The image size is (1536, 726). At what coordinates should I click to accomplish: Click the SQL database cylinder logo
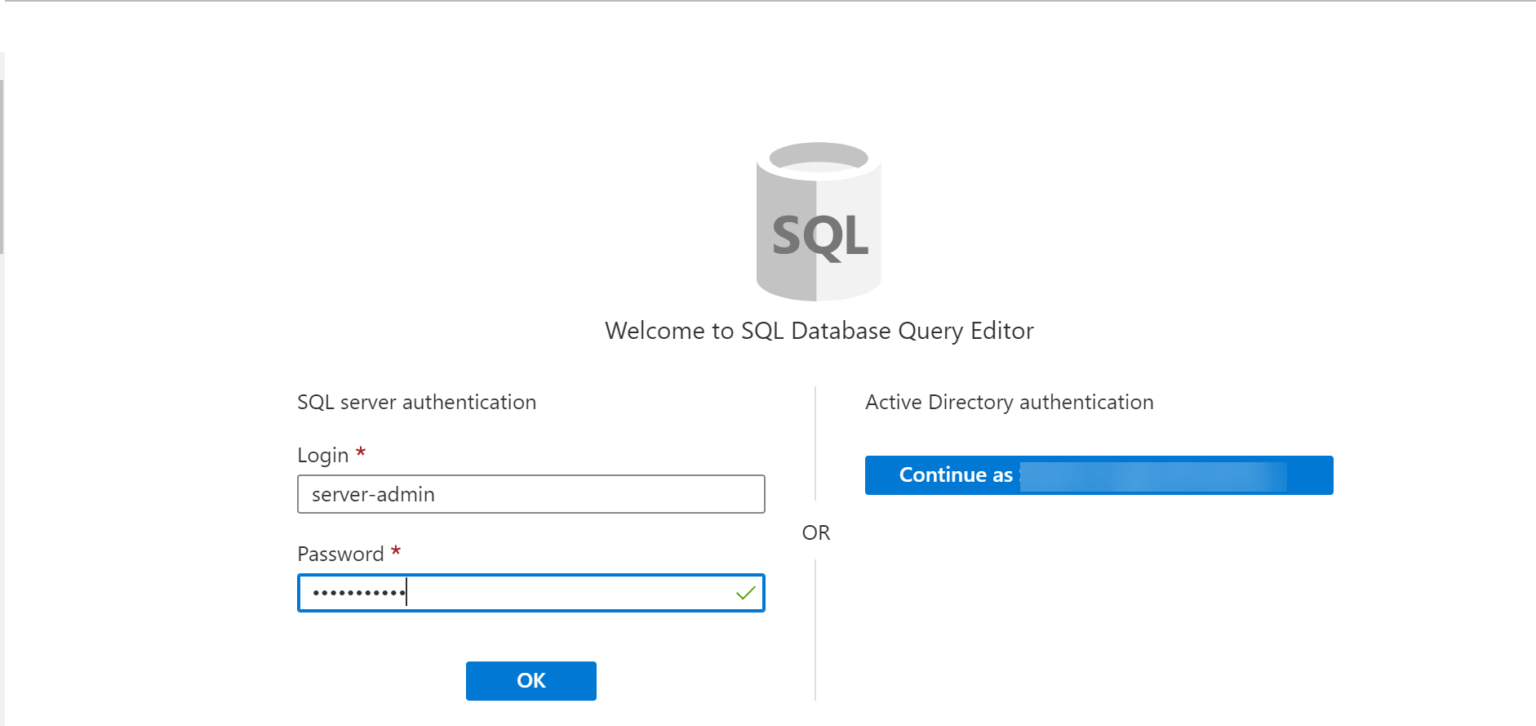click(x=818, y=222)
